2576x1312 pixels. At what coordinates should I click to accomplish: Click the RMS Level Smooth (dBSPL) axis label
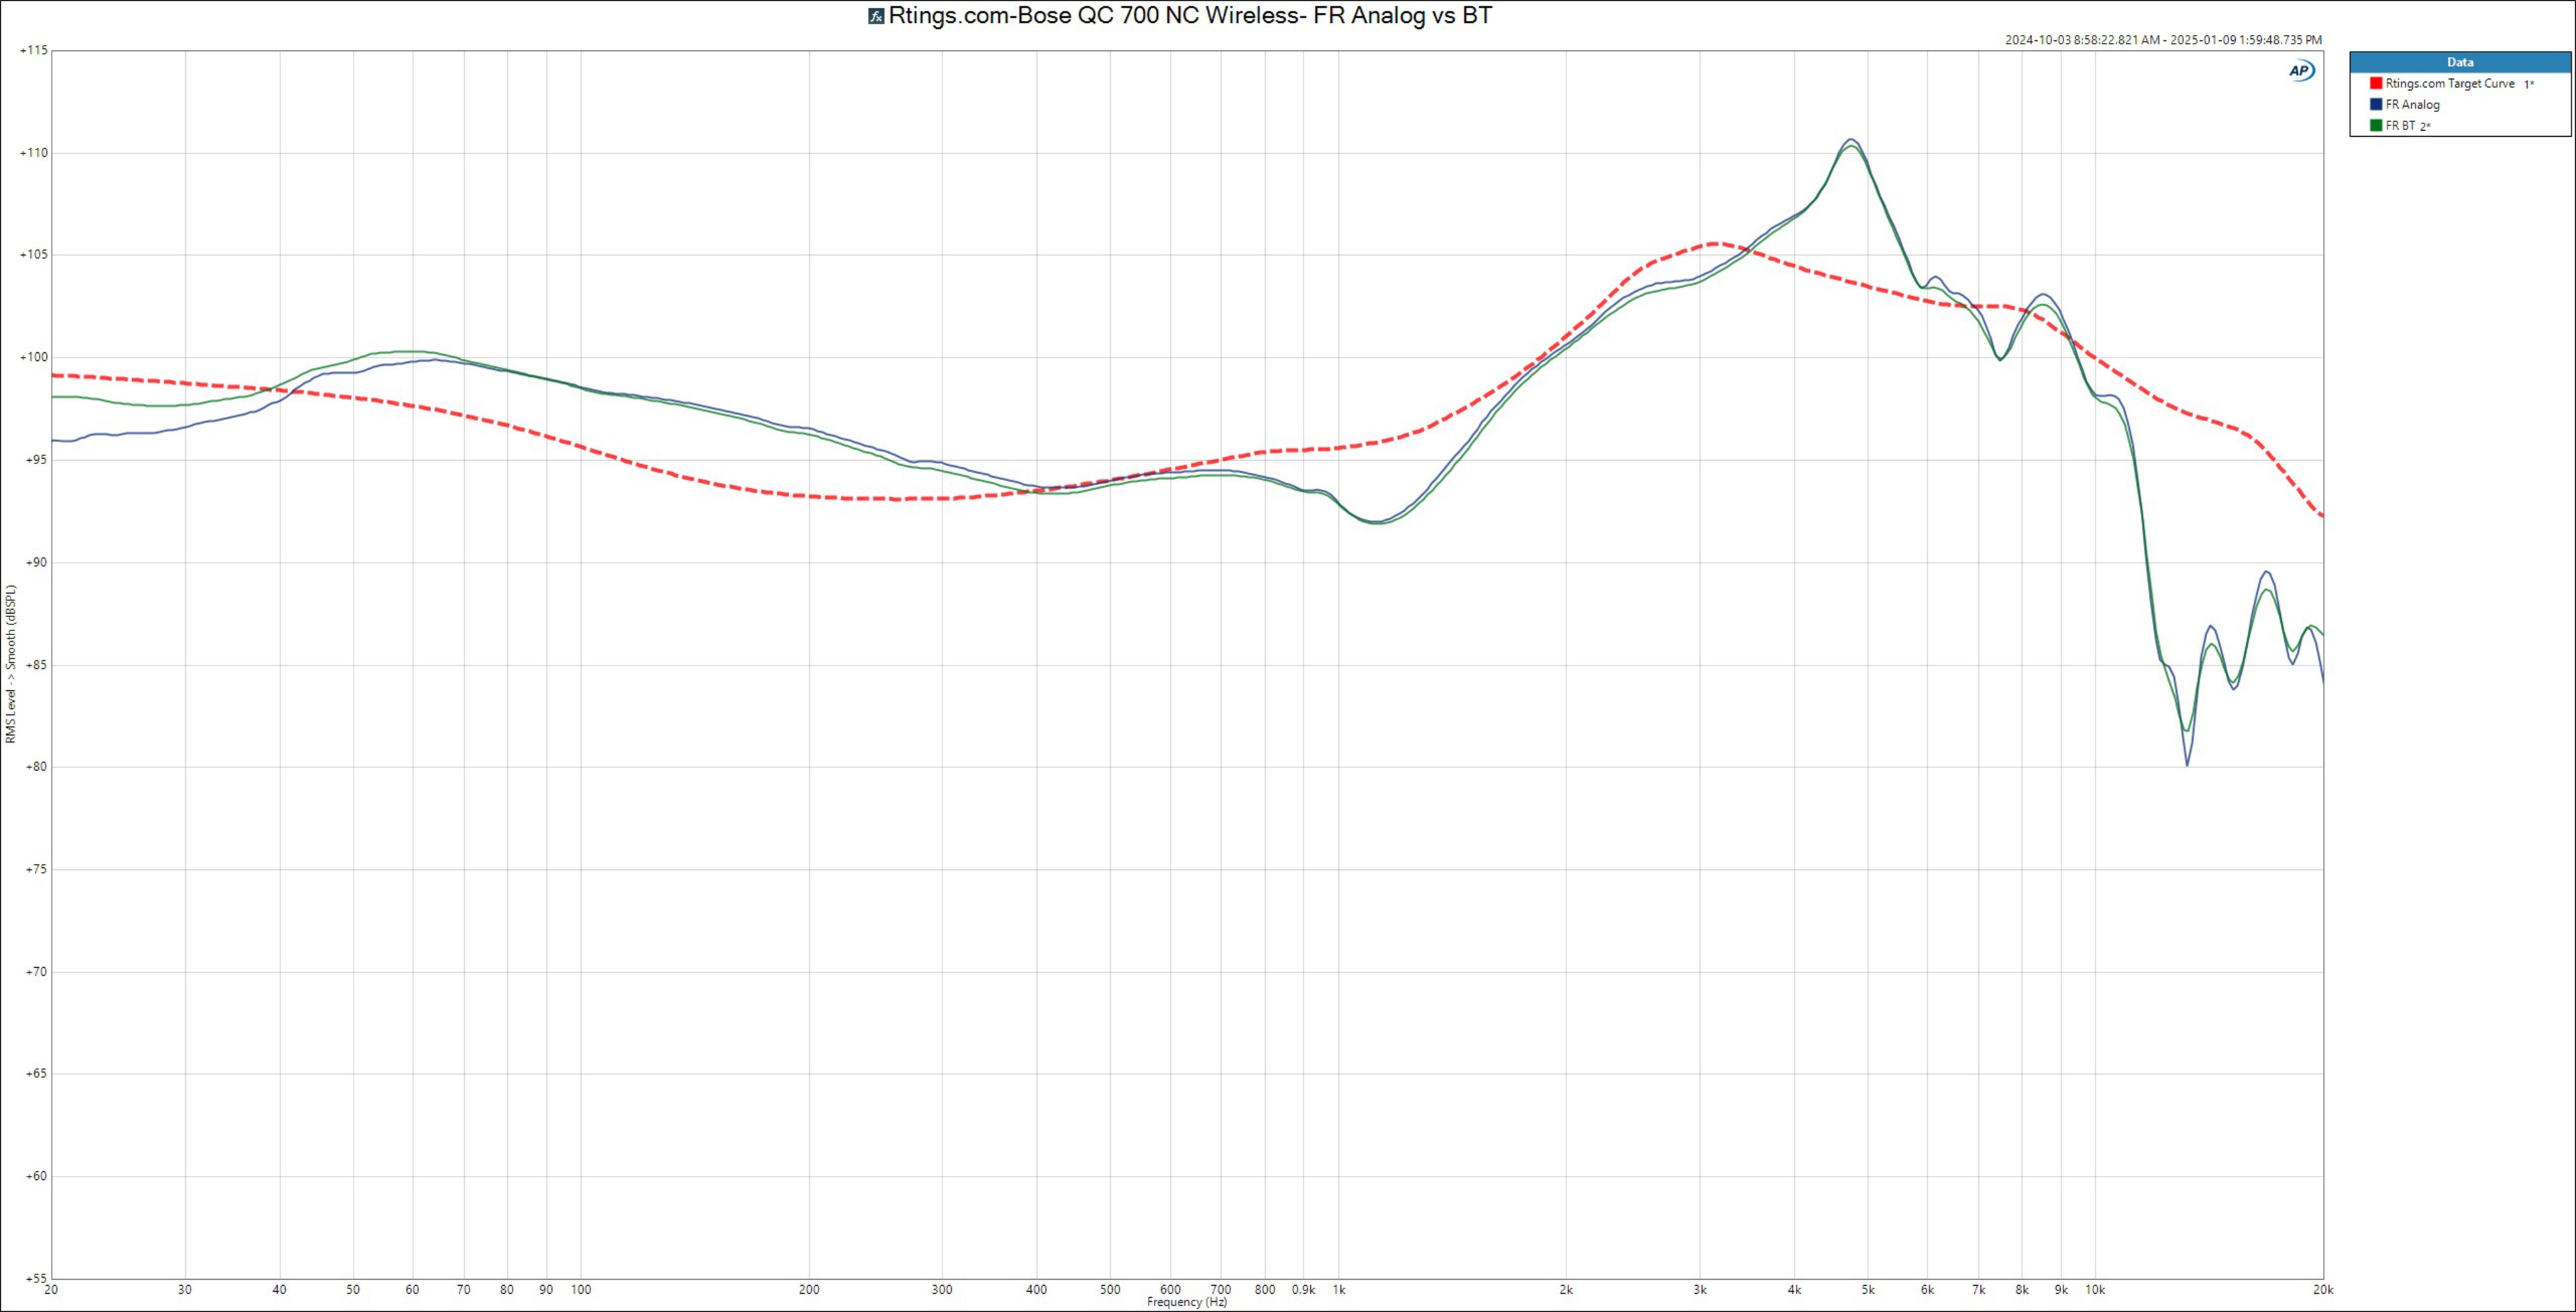tap(11, 665)
